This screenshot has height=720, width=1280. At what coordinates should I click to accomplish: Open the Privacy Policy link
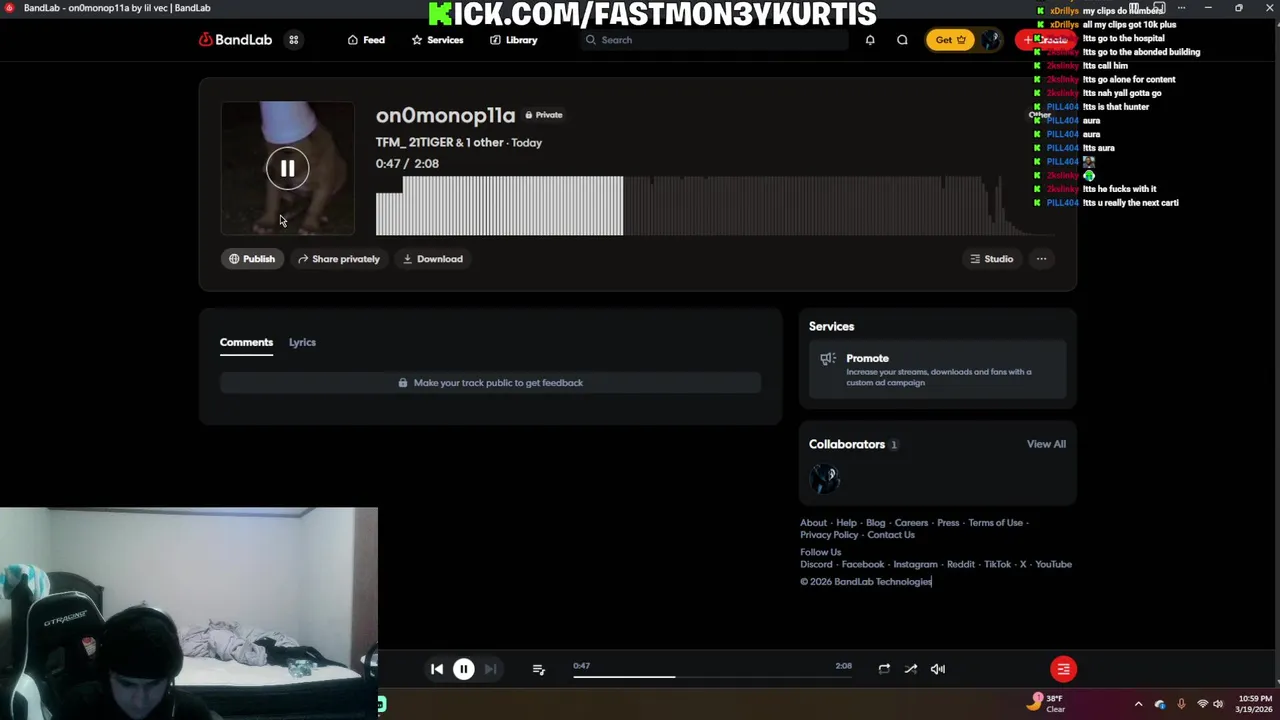[829, 535]
